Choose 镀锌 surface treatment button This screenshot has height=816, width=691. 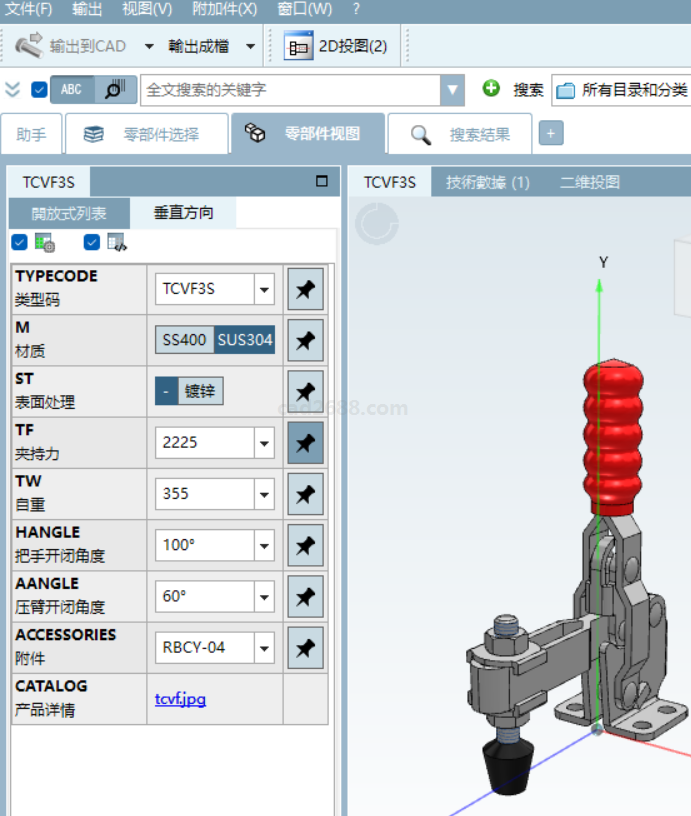point(201,392)
